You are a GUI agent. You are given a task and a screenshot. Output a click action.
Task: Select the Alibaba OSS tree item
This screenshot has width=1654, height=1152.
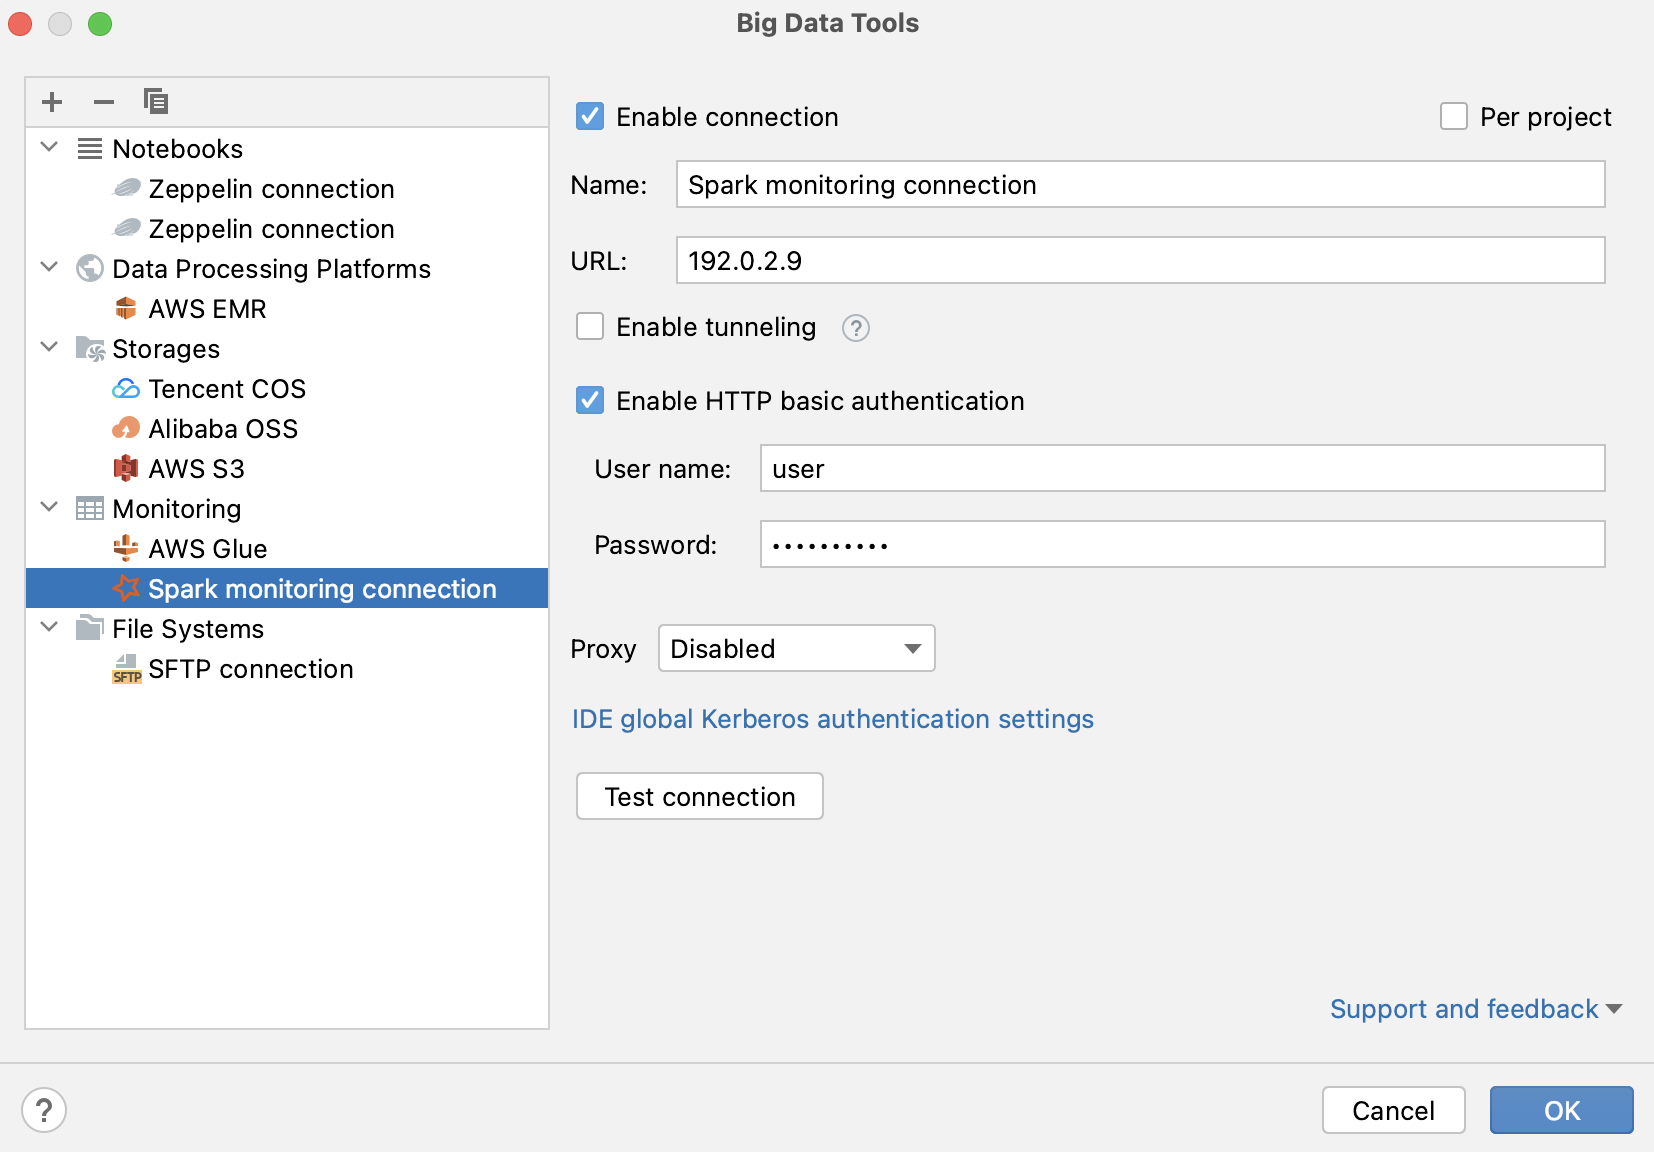pyautogui.click(x=287, y=428)
